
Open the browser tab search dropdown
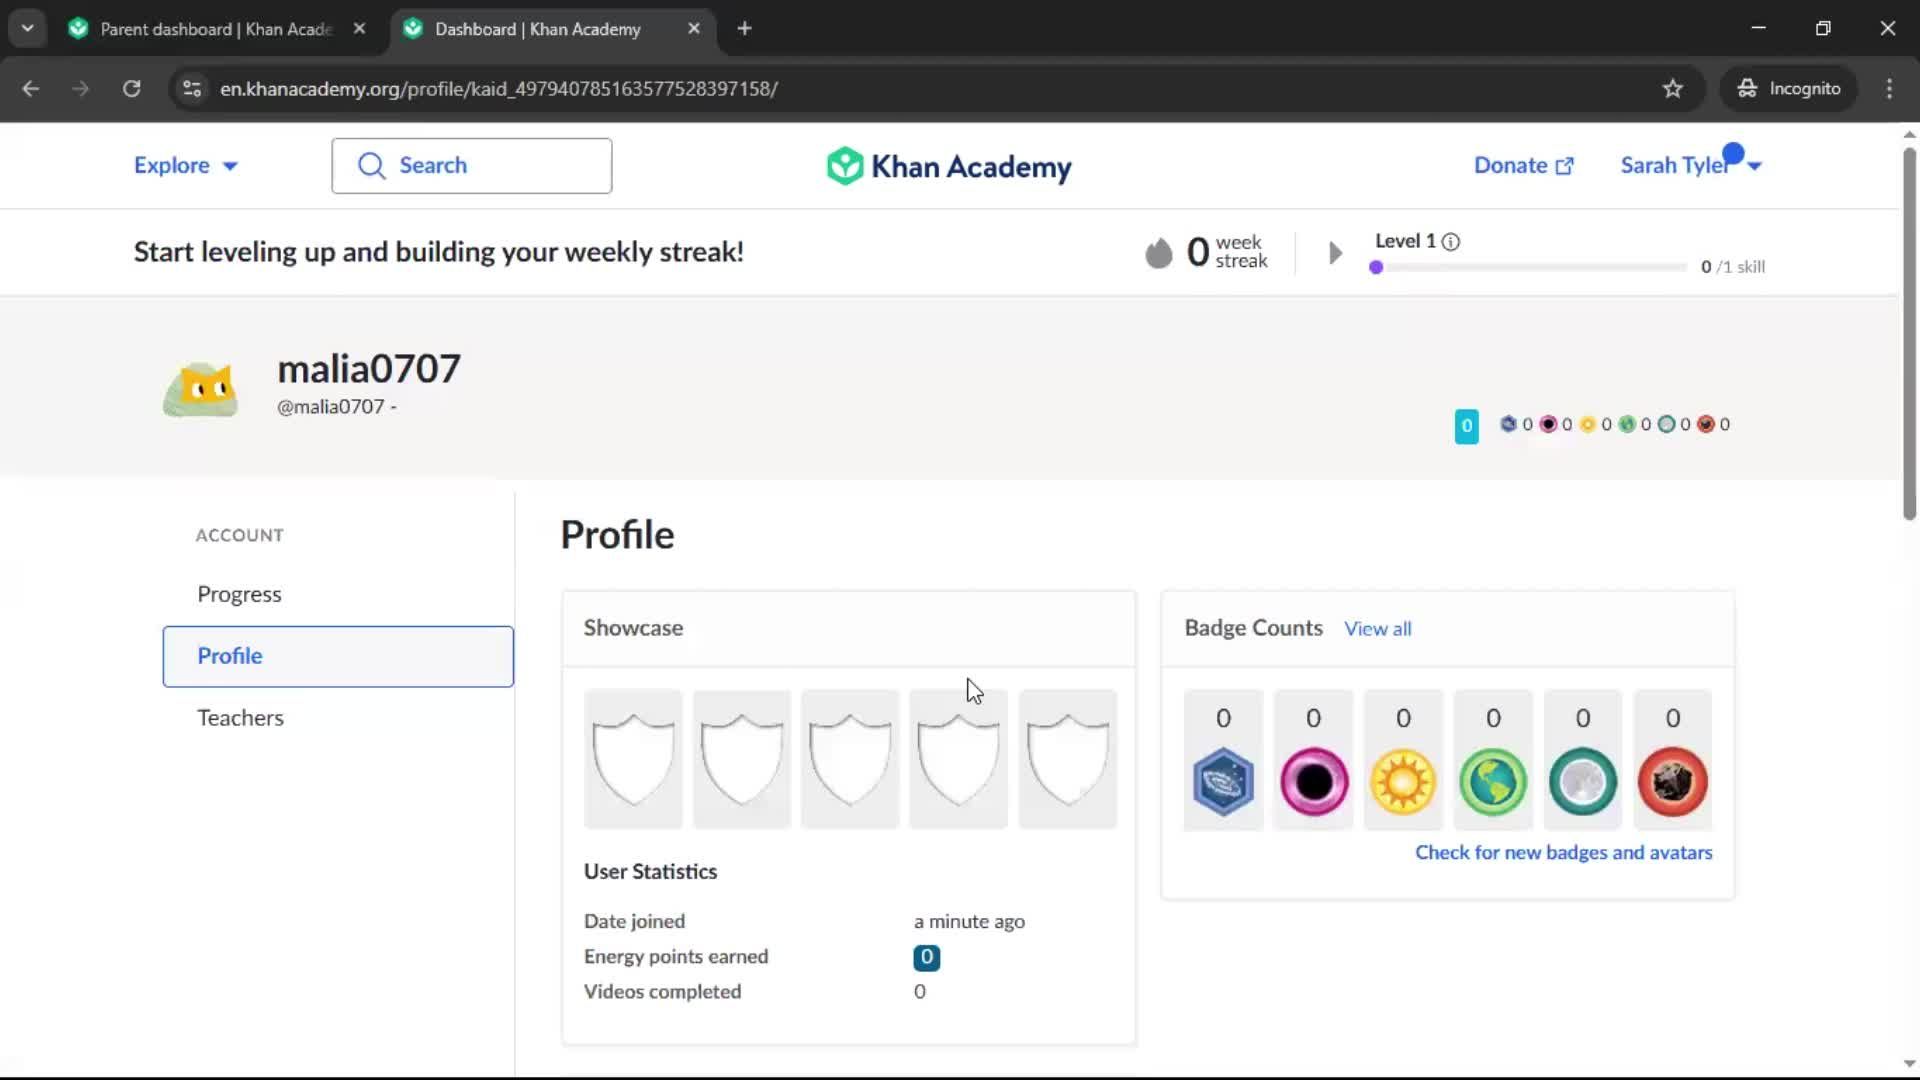click(27, 28)
